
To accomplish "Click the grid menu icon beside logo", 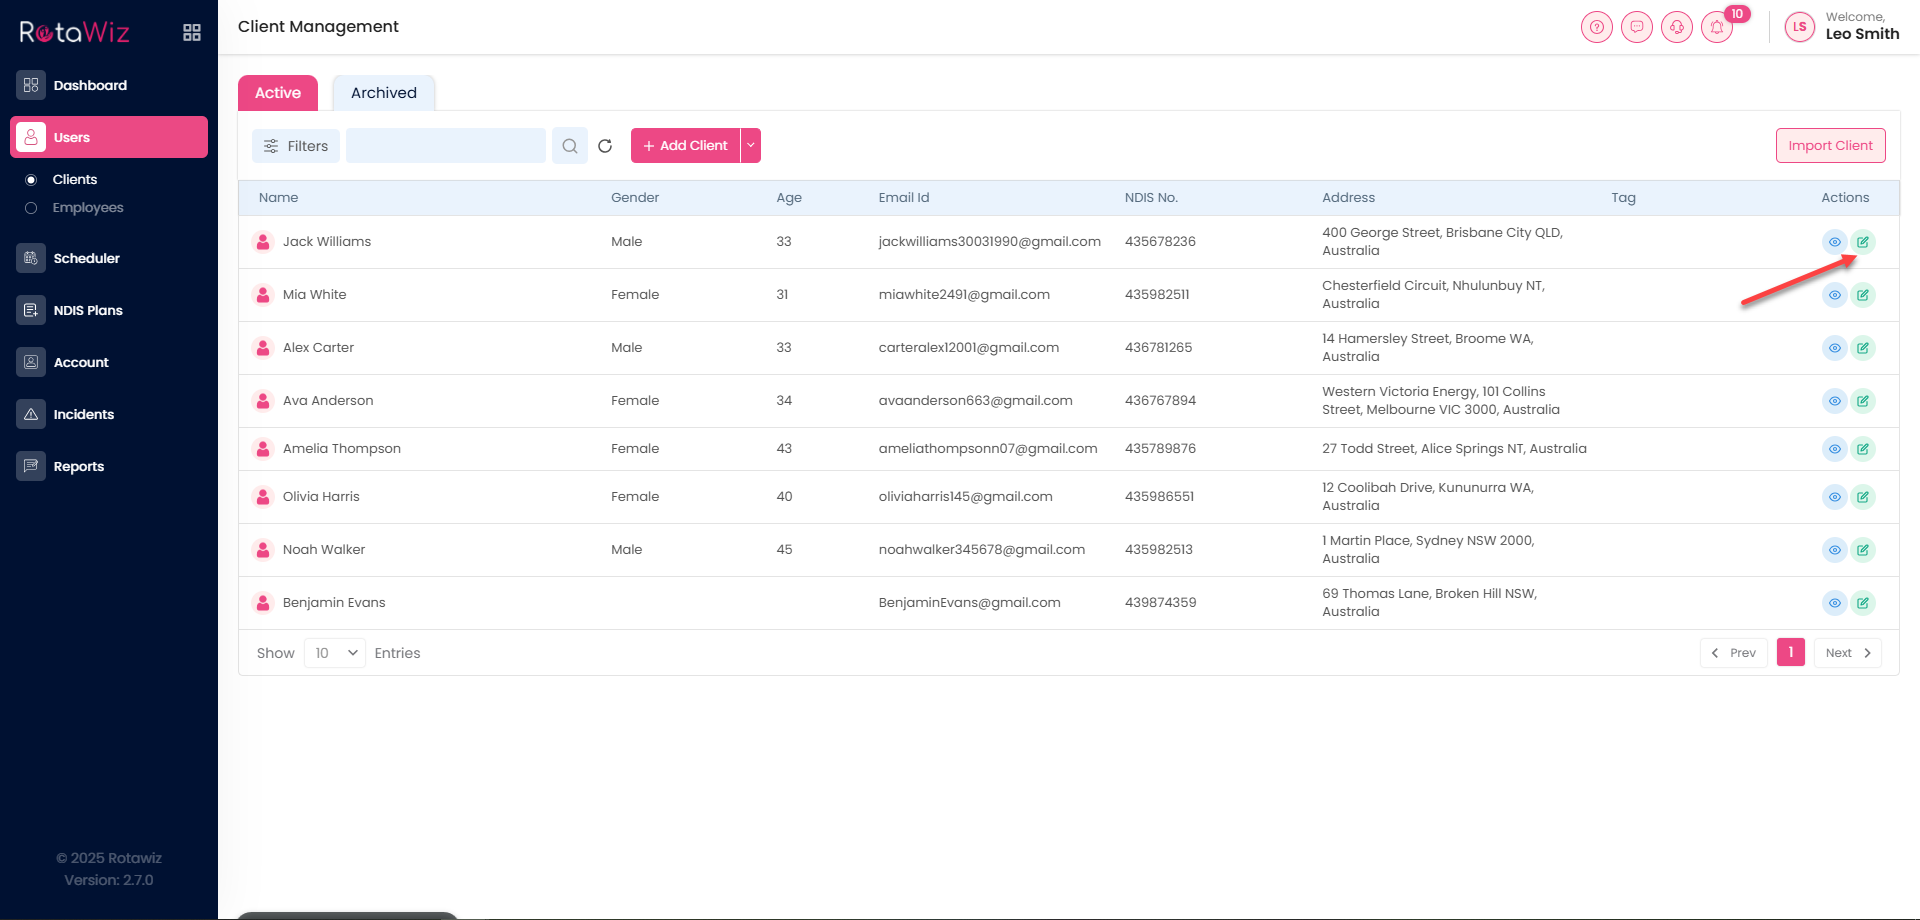I will [192, 33].
